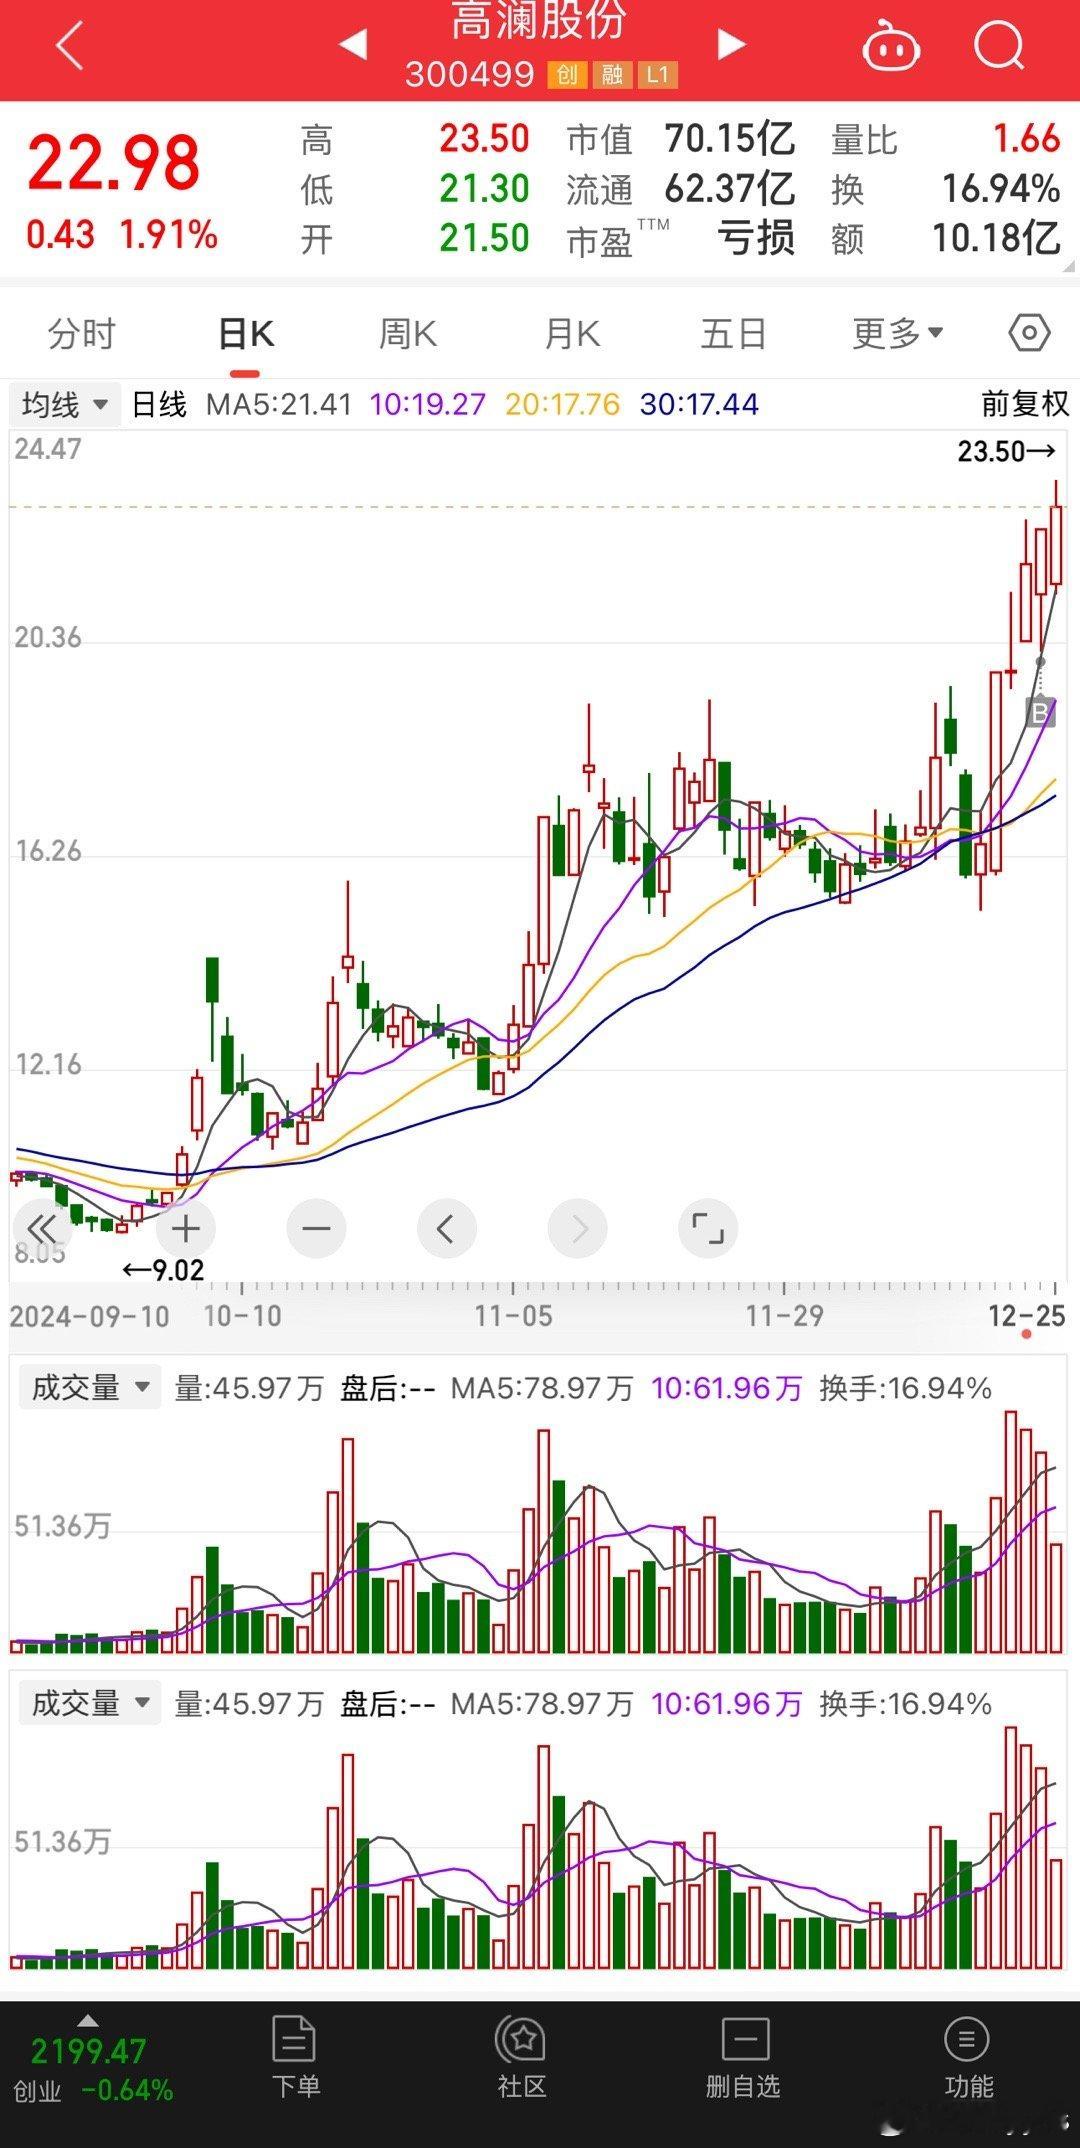Tap stock name 高澜股份
1080x2148 pixels.
tap(538, 20)
